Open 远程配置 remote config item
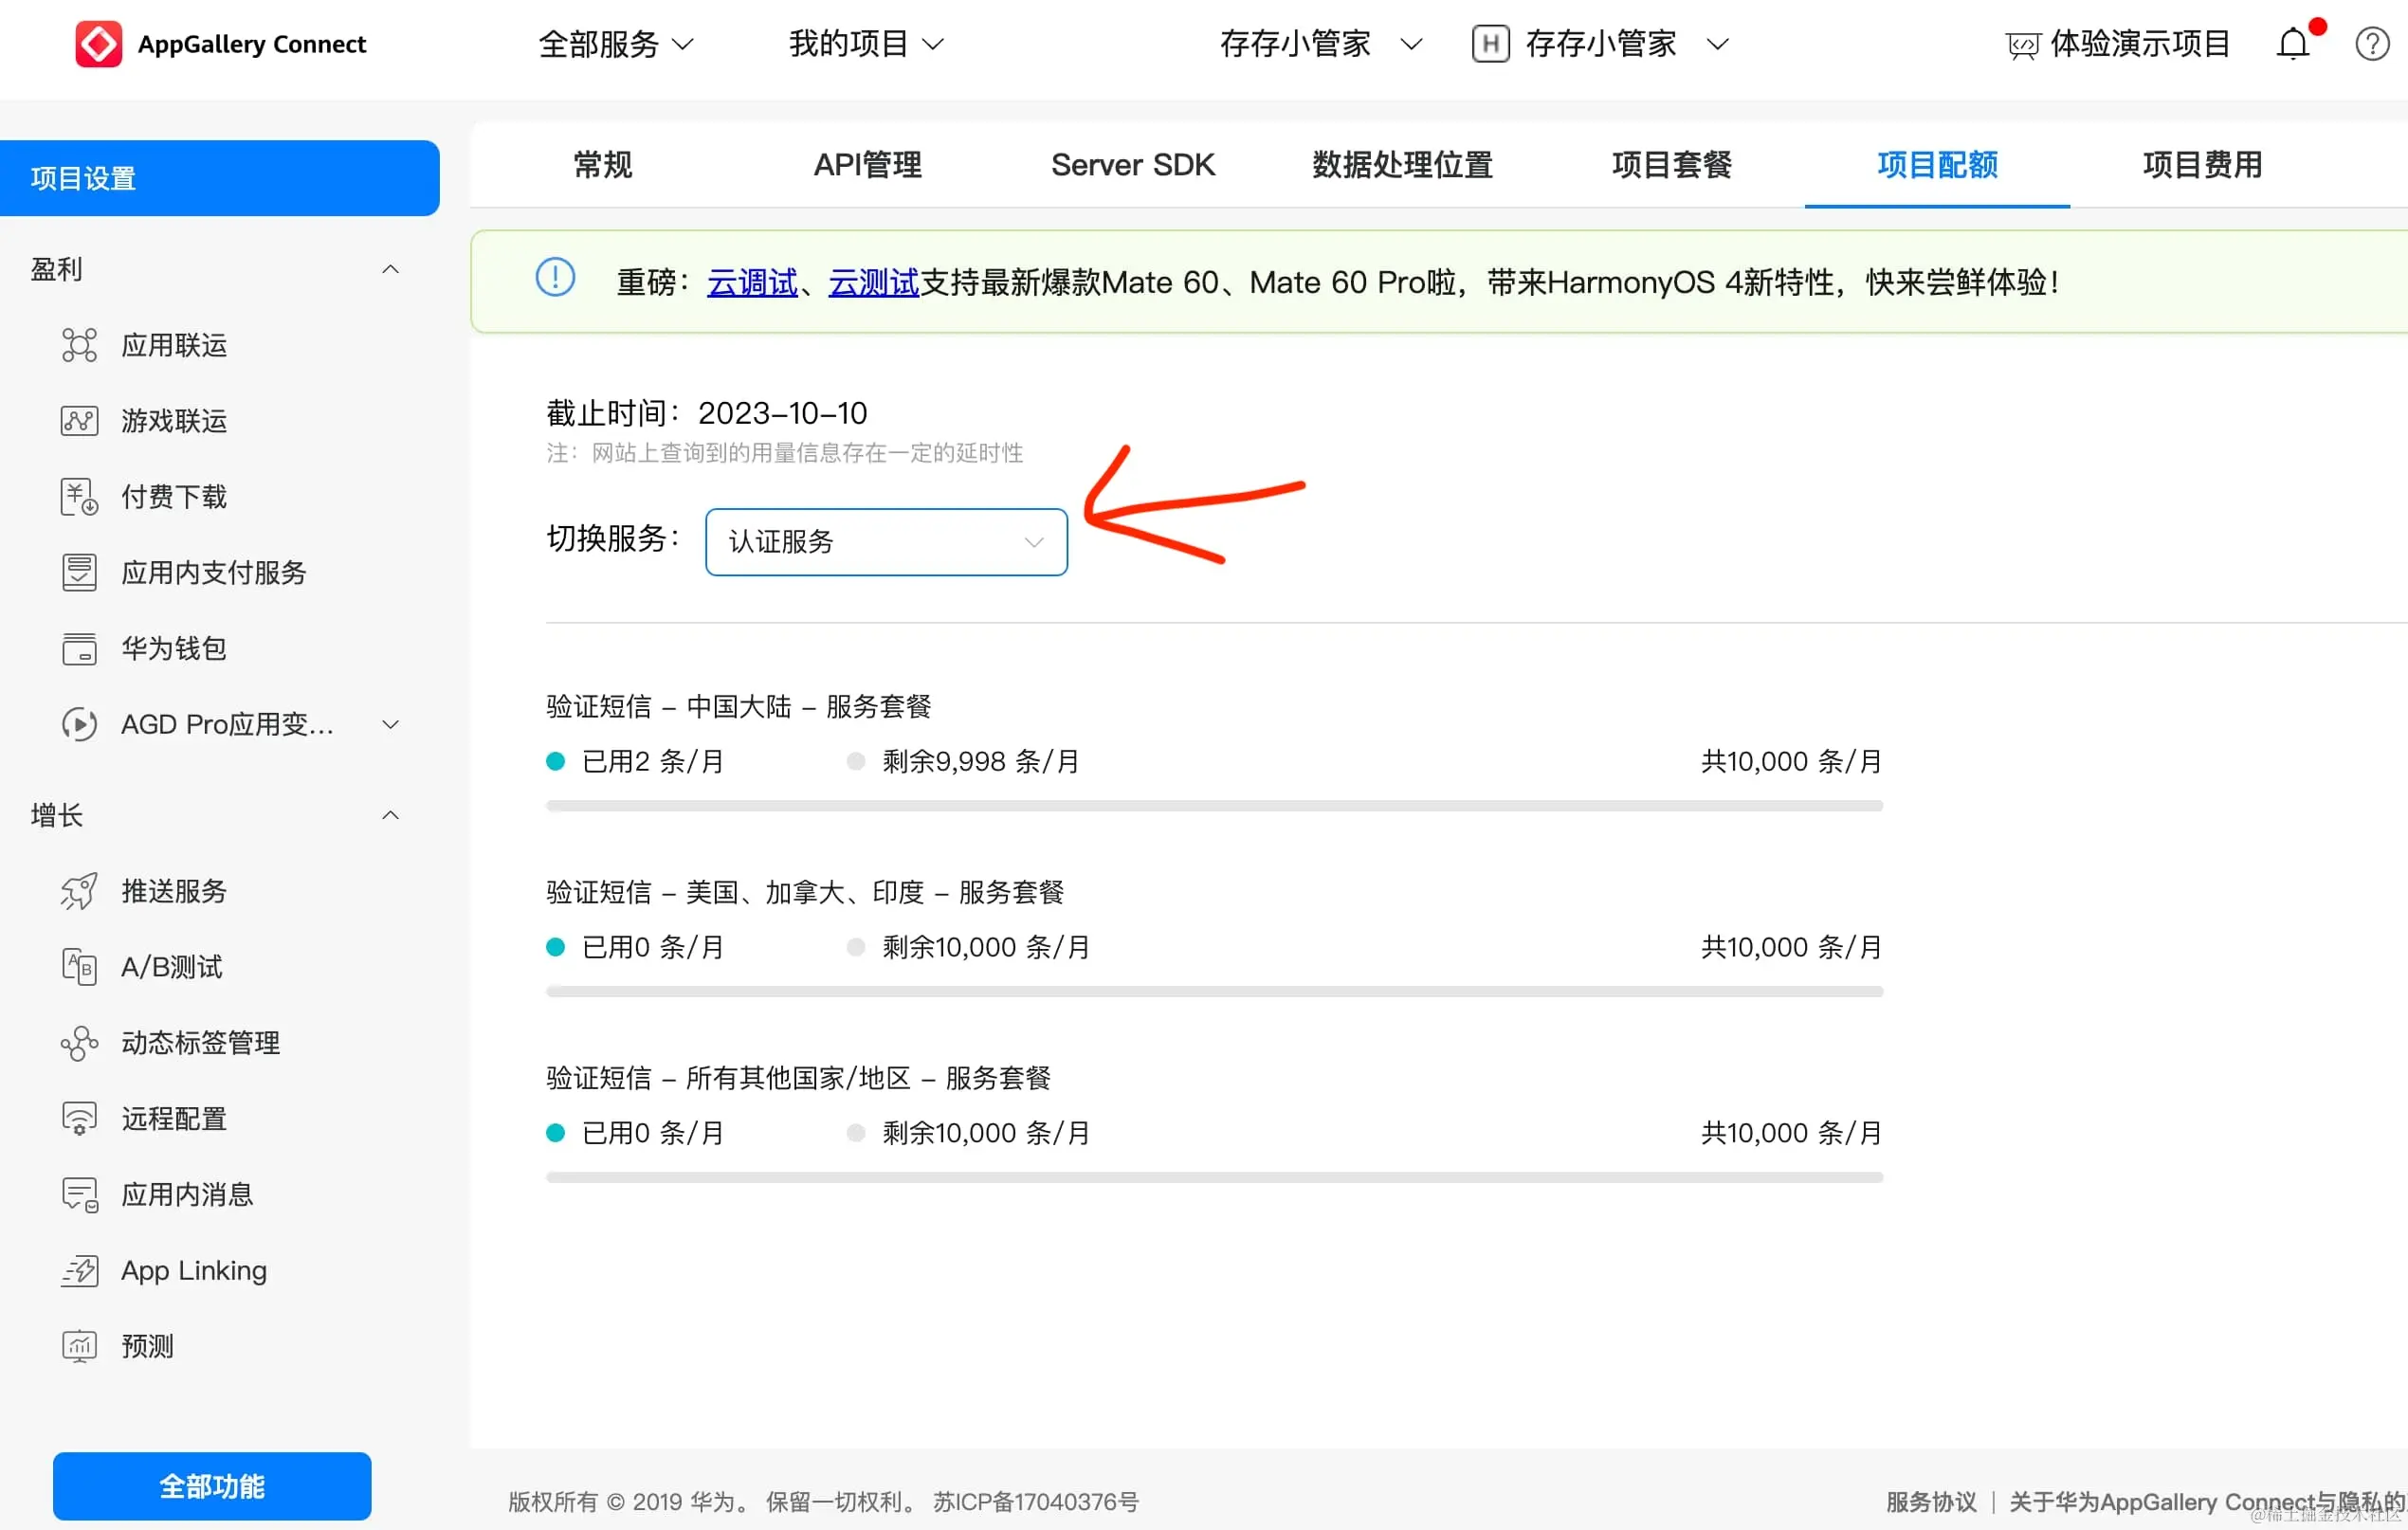2408x1530 pixels. coord(174,1118)
